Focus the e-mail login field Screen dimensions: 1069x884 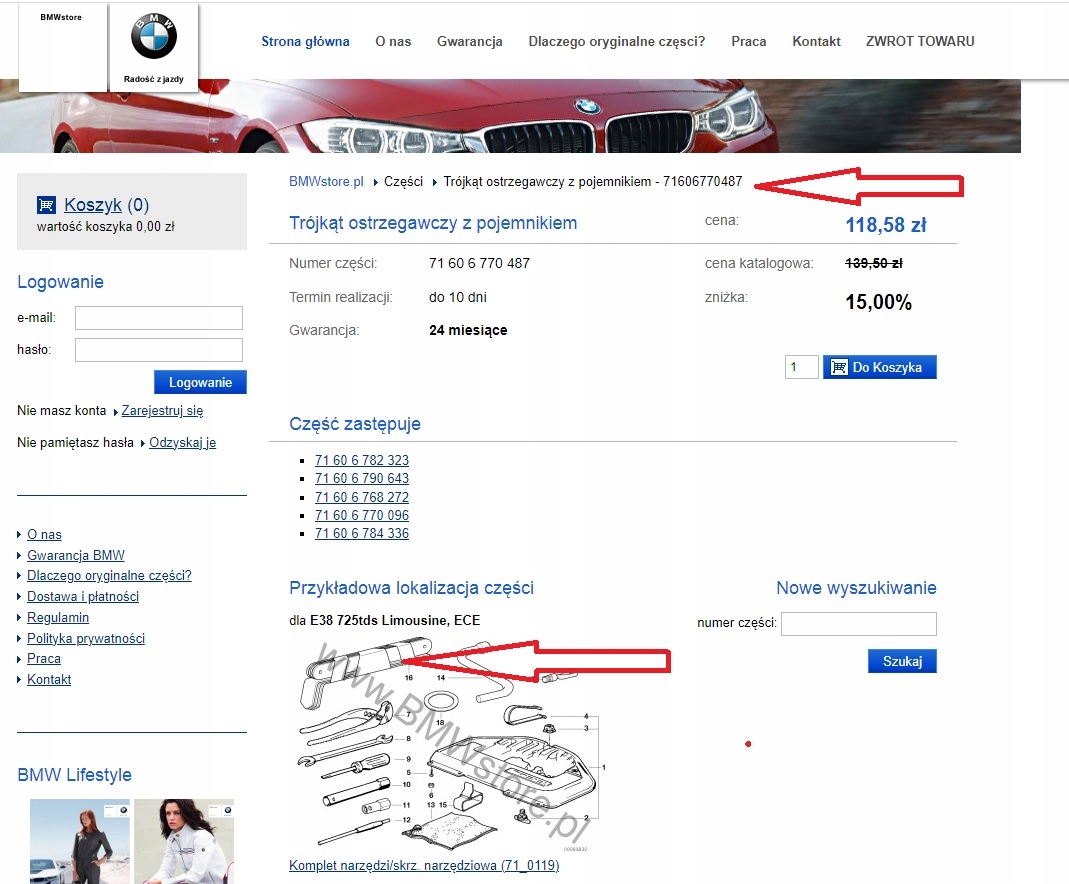tap(159, 318)
